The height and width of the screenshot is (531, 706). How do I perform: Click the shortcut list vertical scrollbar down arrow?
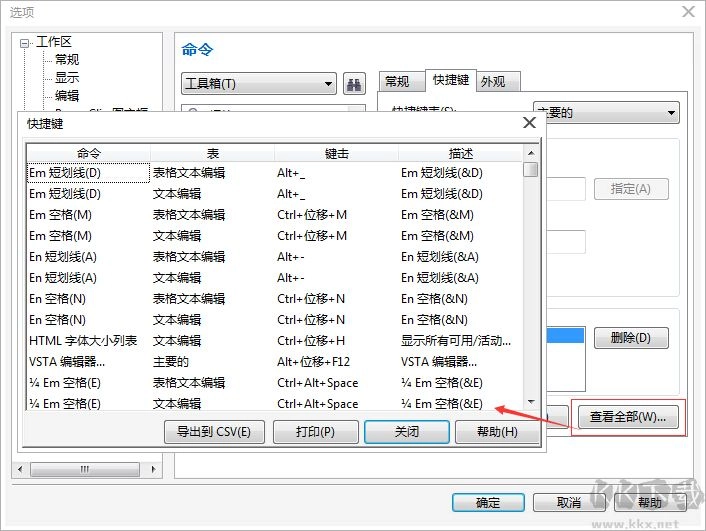tap(531, 402)
